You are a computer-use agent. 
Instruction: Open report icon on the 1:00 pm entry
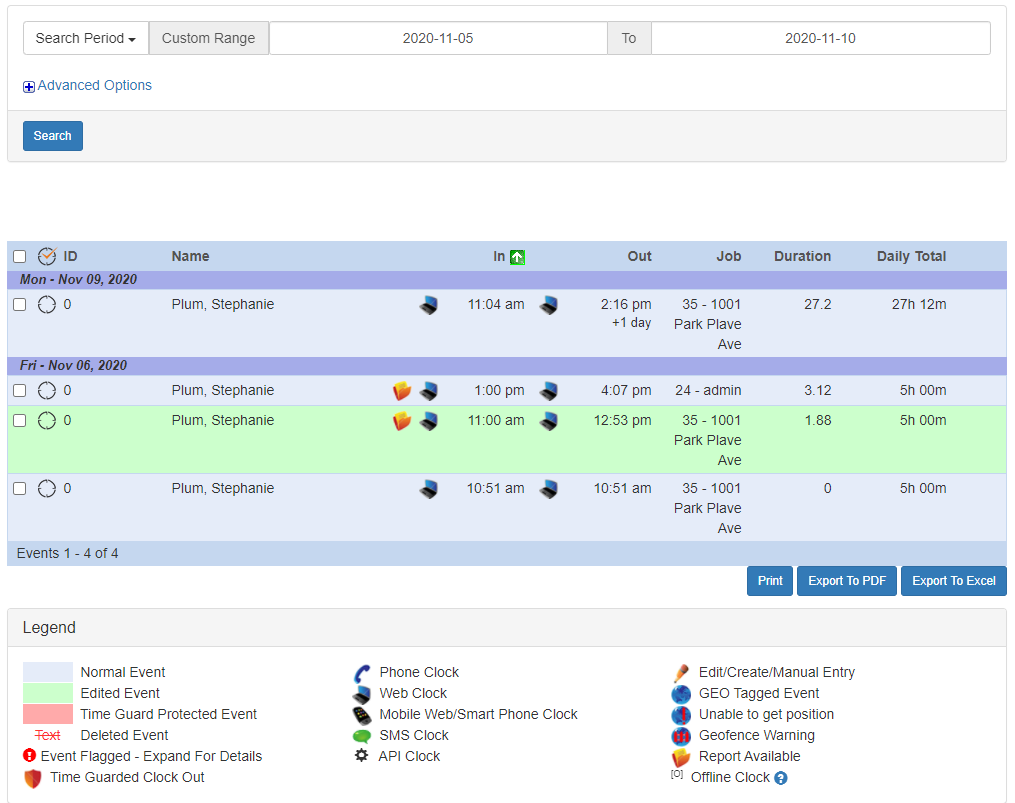click(x=402, y=391)
